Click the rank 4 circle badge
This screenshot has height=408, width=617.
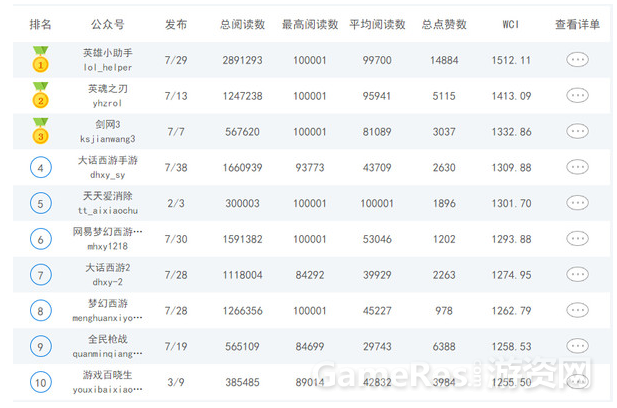(x=41, y=168)
